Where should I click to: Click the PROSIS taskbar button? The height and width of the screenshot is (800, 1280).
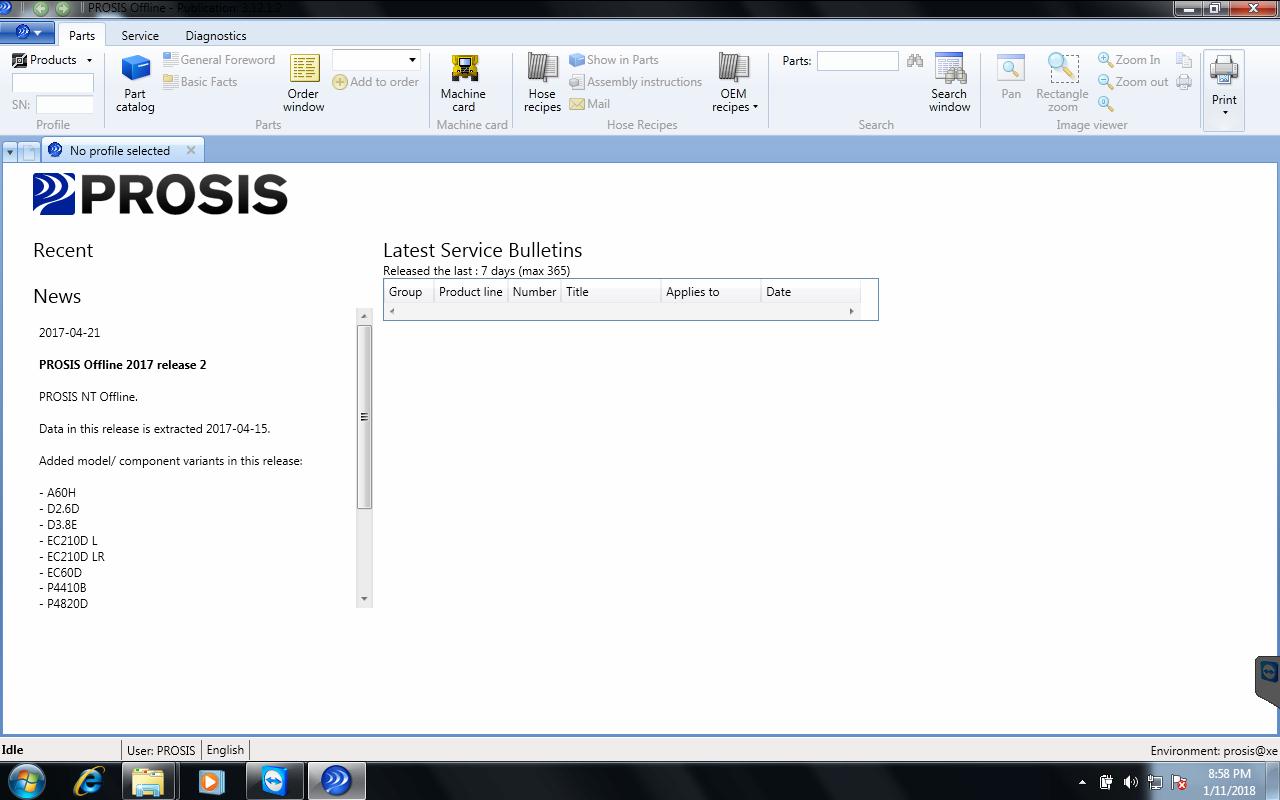point(336,780)
